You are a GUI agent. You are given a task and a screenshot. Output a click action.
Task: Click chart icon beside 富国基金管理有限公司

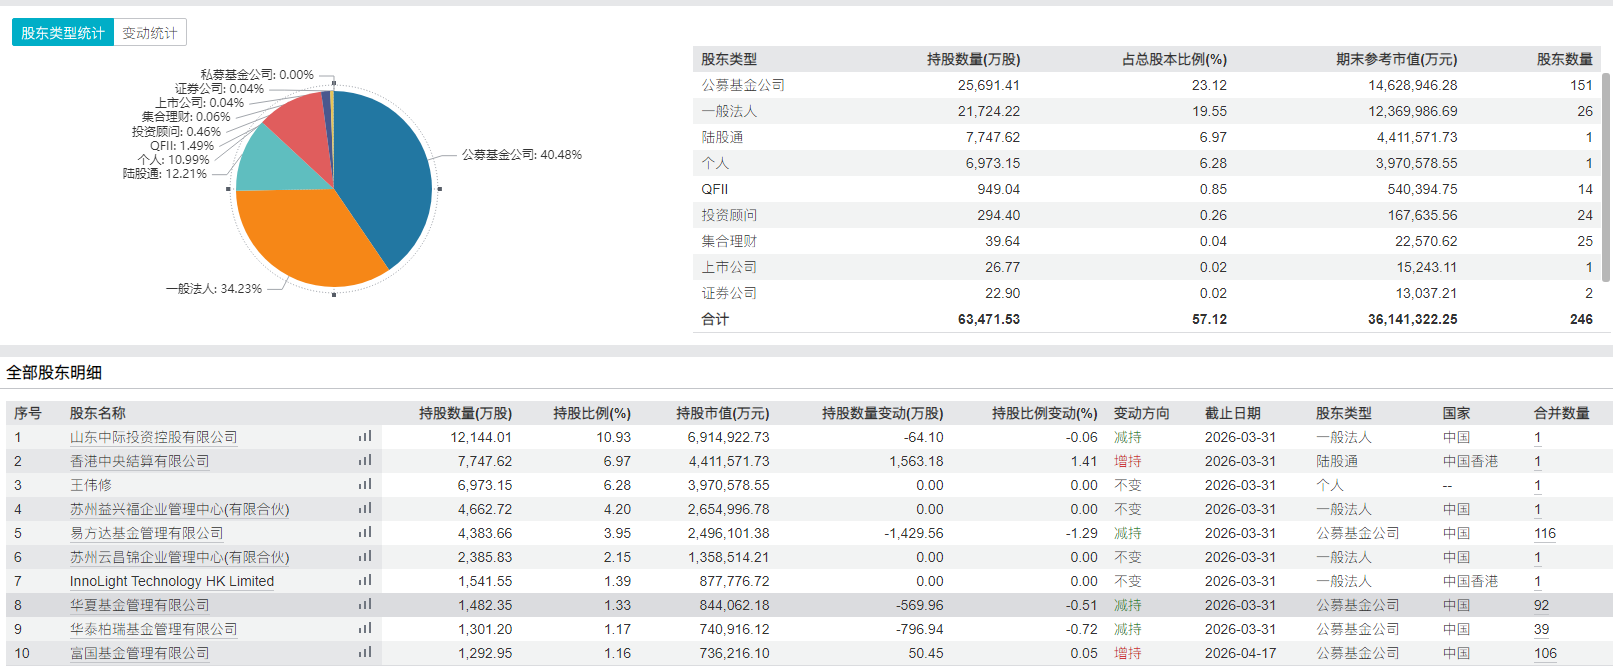coord(365,653)
